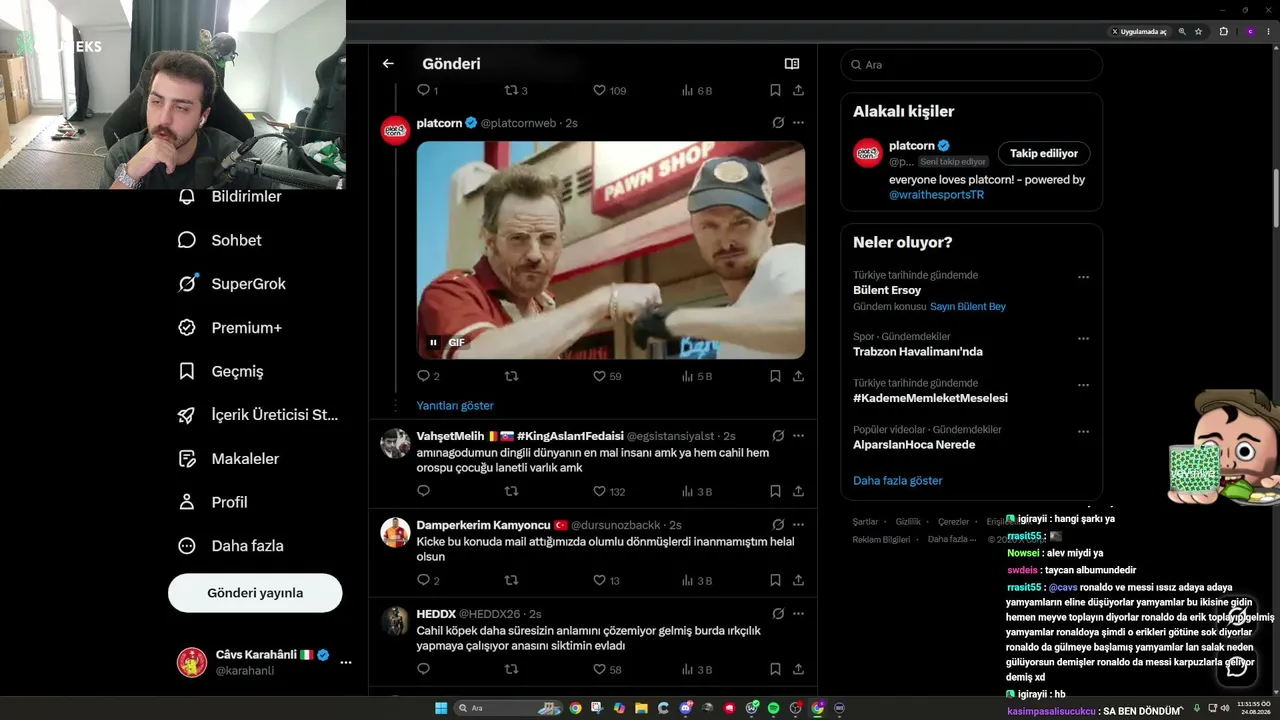The width and height of the screenshot is (1280, 720).
Task: Open more options on Damperkerim Kamyoncu's reply
Action: [x=798, y=525]
